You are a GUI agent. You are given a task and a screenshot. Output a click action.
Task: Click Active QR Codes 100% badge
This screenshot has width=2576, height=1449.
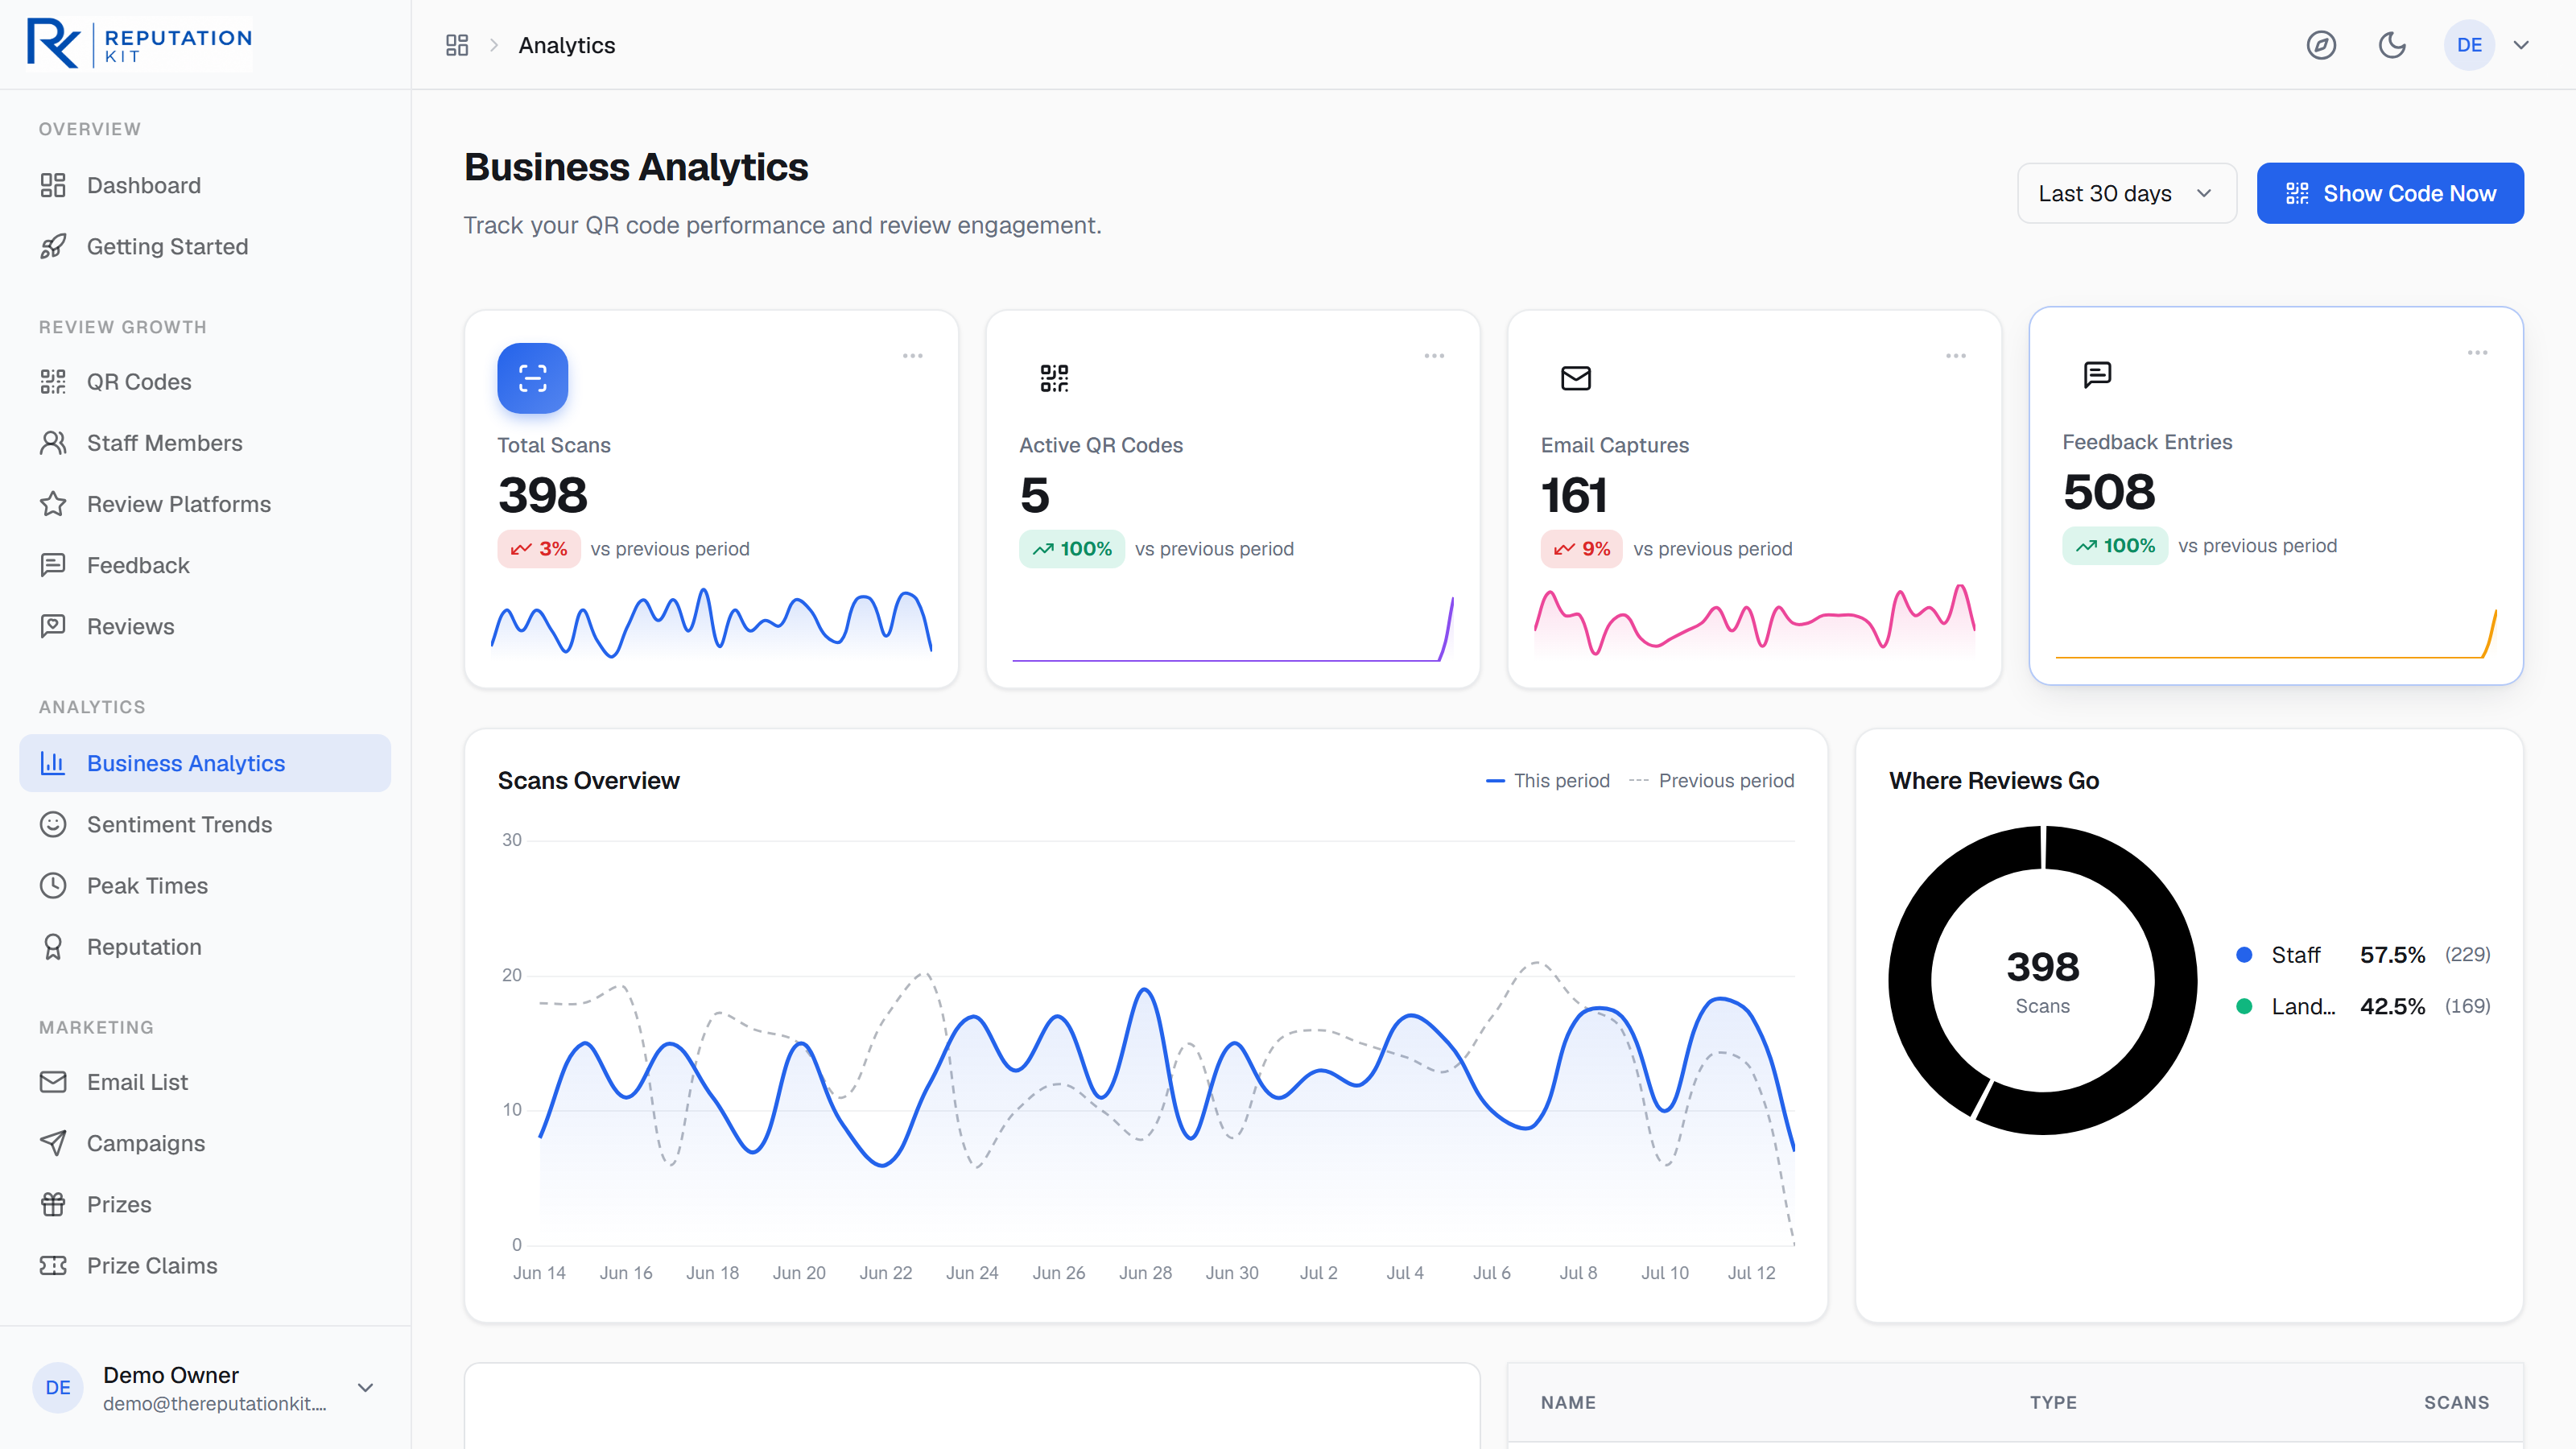click(1072, 549)
